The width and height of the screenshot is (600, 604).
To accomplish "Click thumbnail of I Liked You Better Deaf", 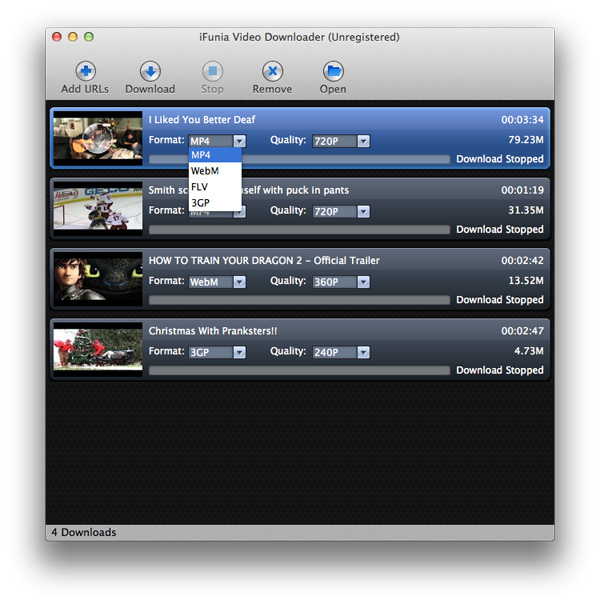I will [98, 138].
